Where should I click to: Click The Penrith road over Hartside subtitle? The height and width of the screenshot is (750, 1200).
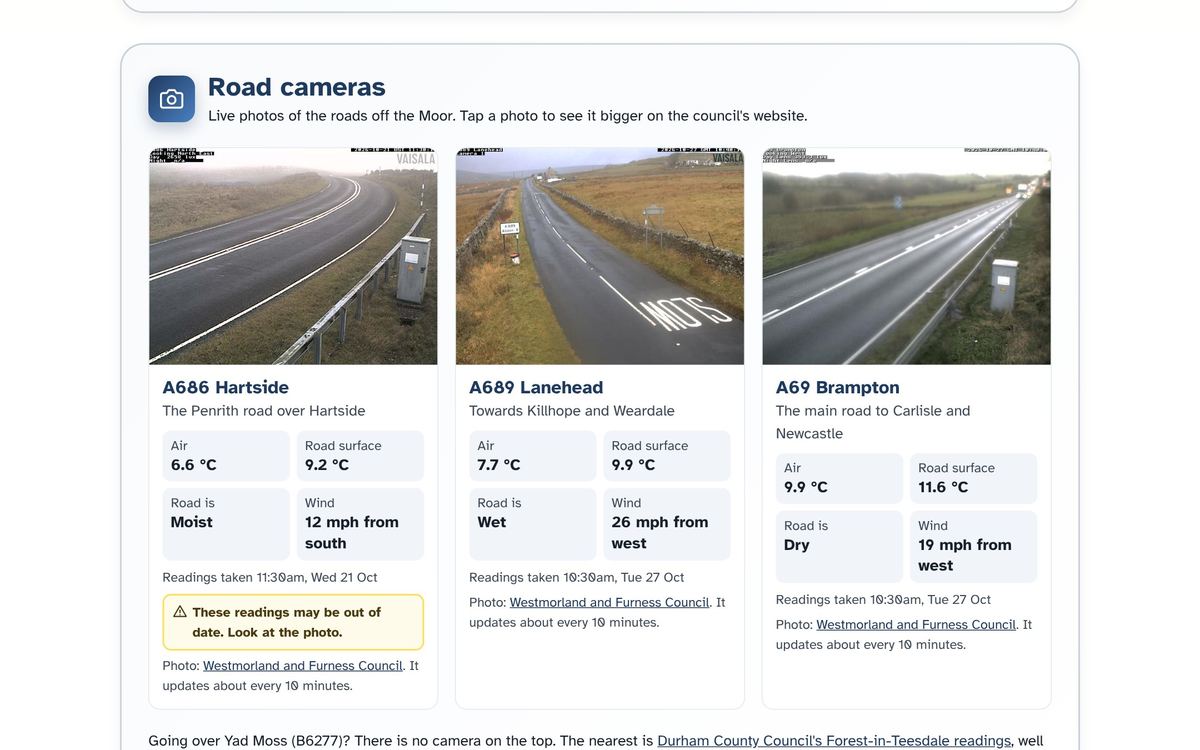pyautogui.click(x=264, y=411)
